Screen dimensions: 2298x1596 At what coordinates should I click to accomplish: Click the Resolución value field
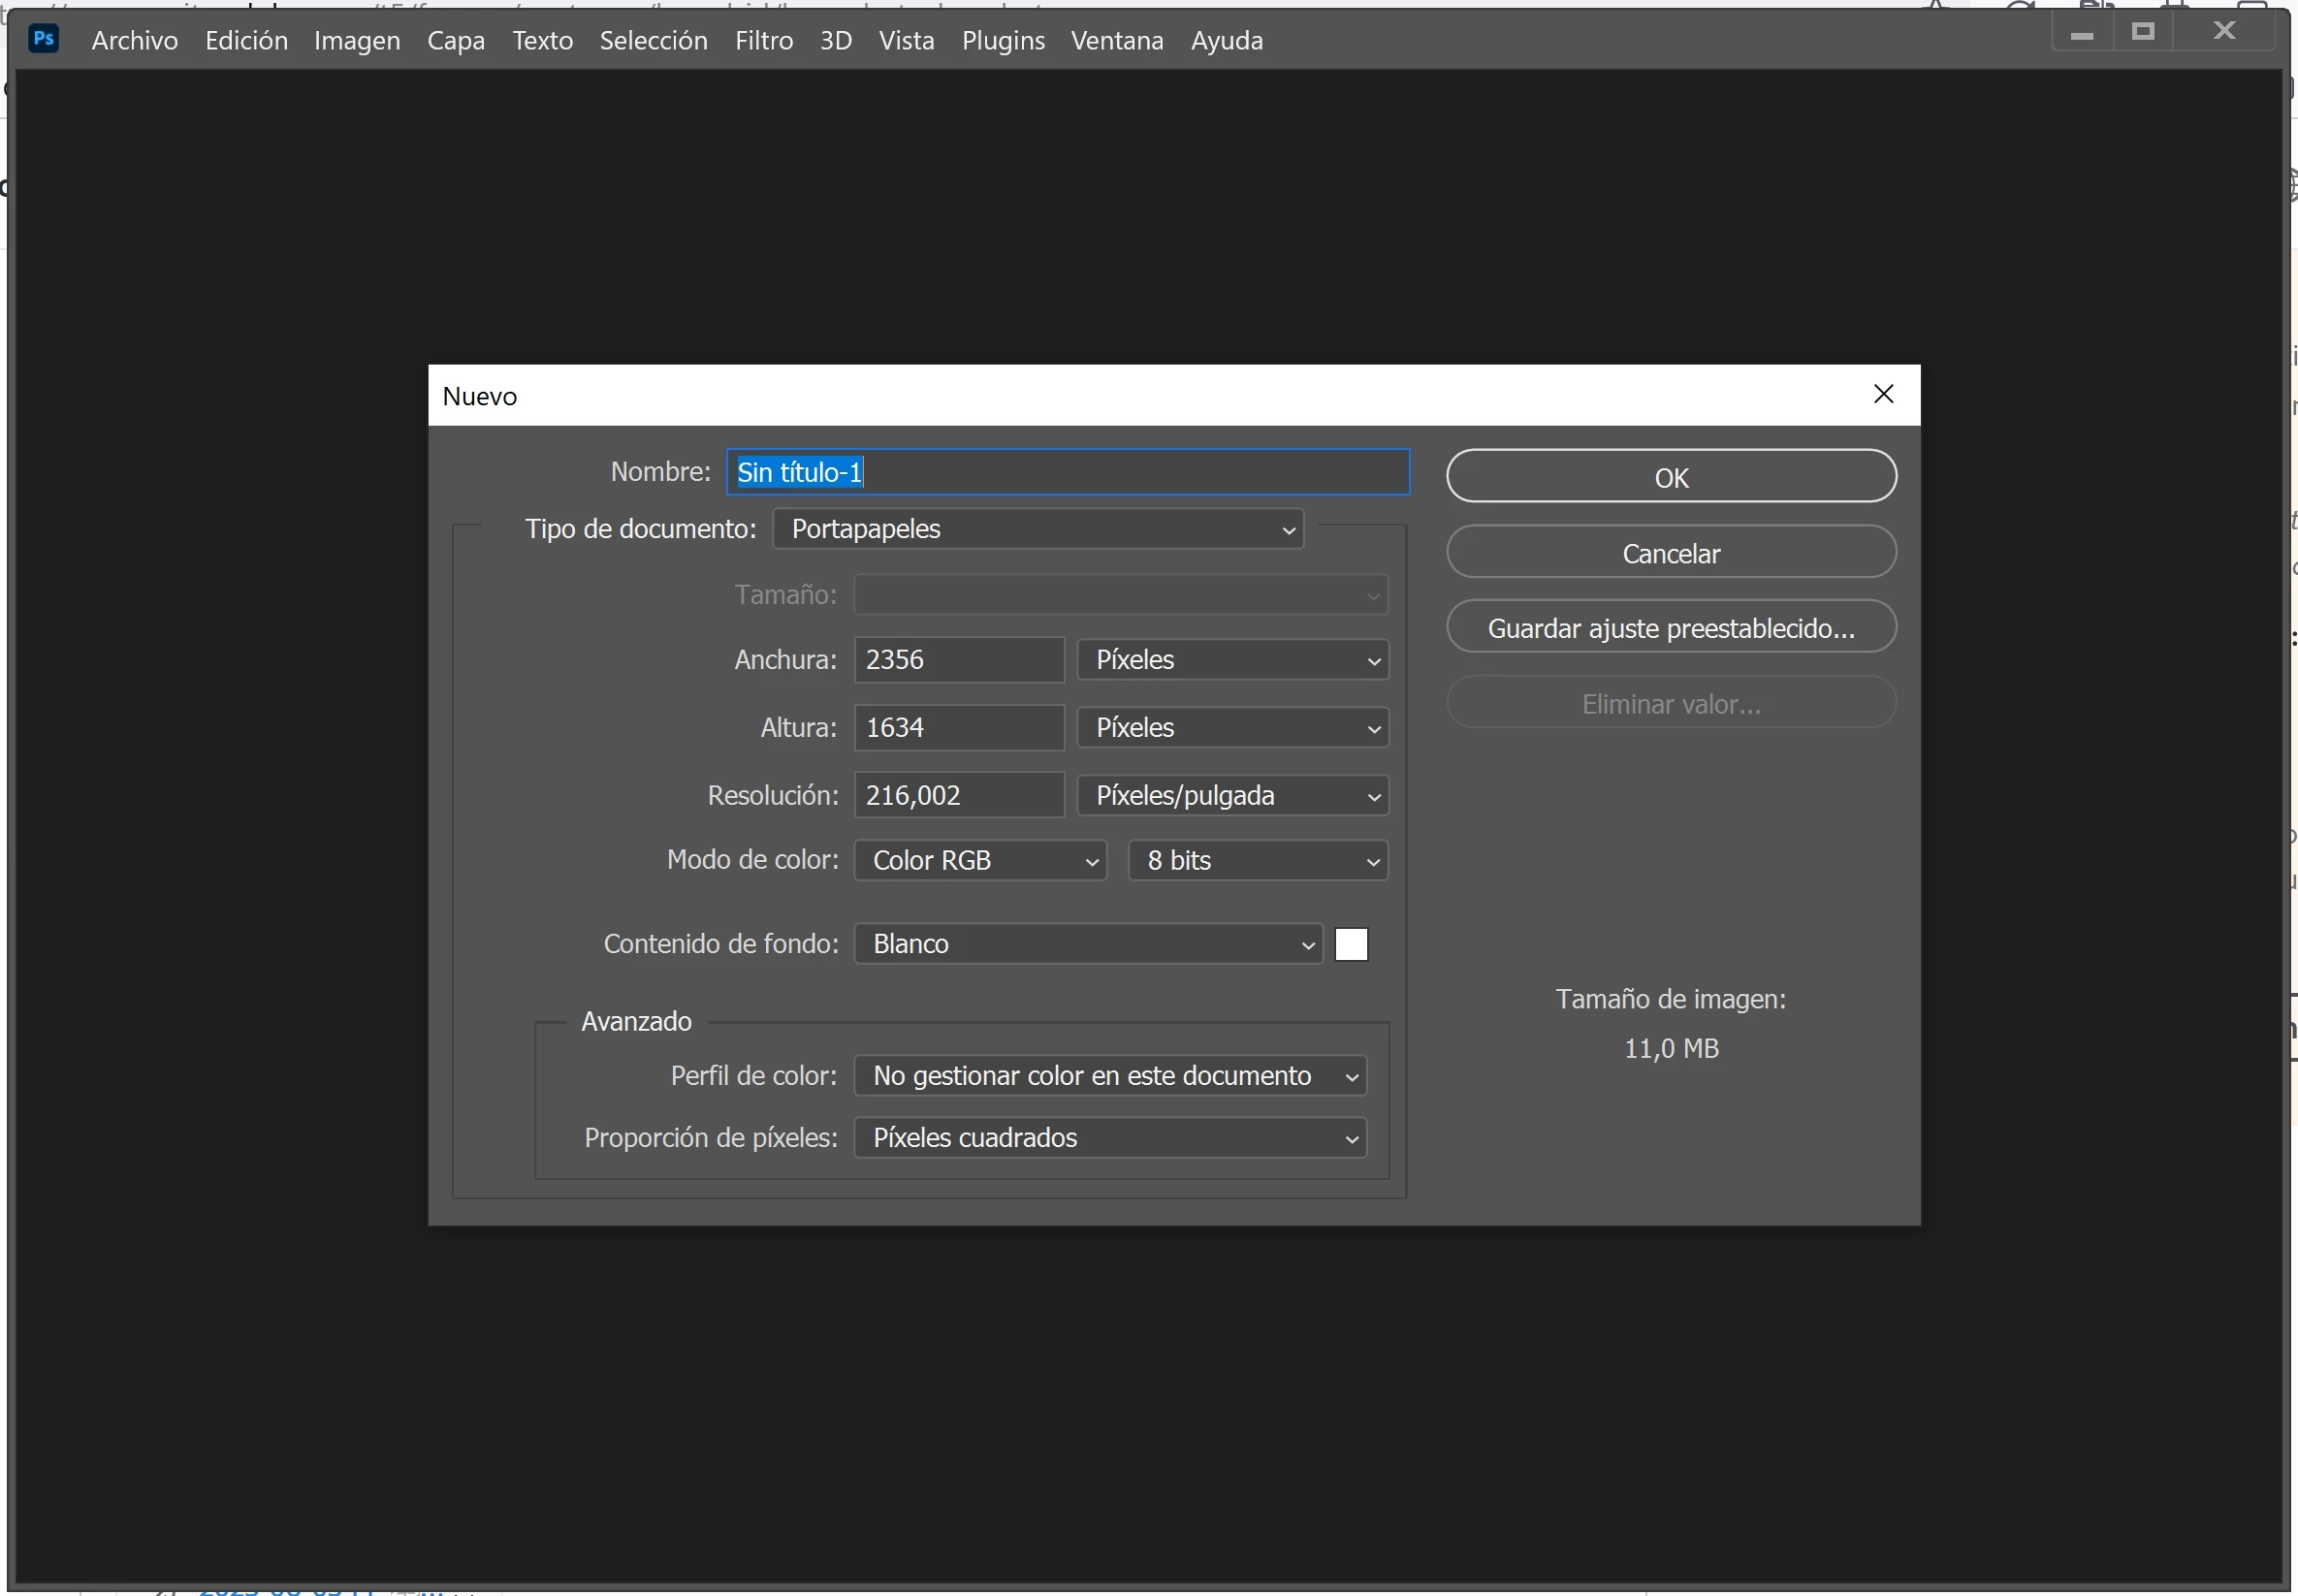(957, 795)
